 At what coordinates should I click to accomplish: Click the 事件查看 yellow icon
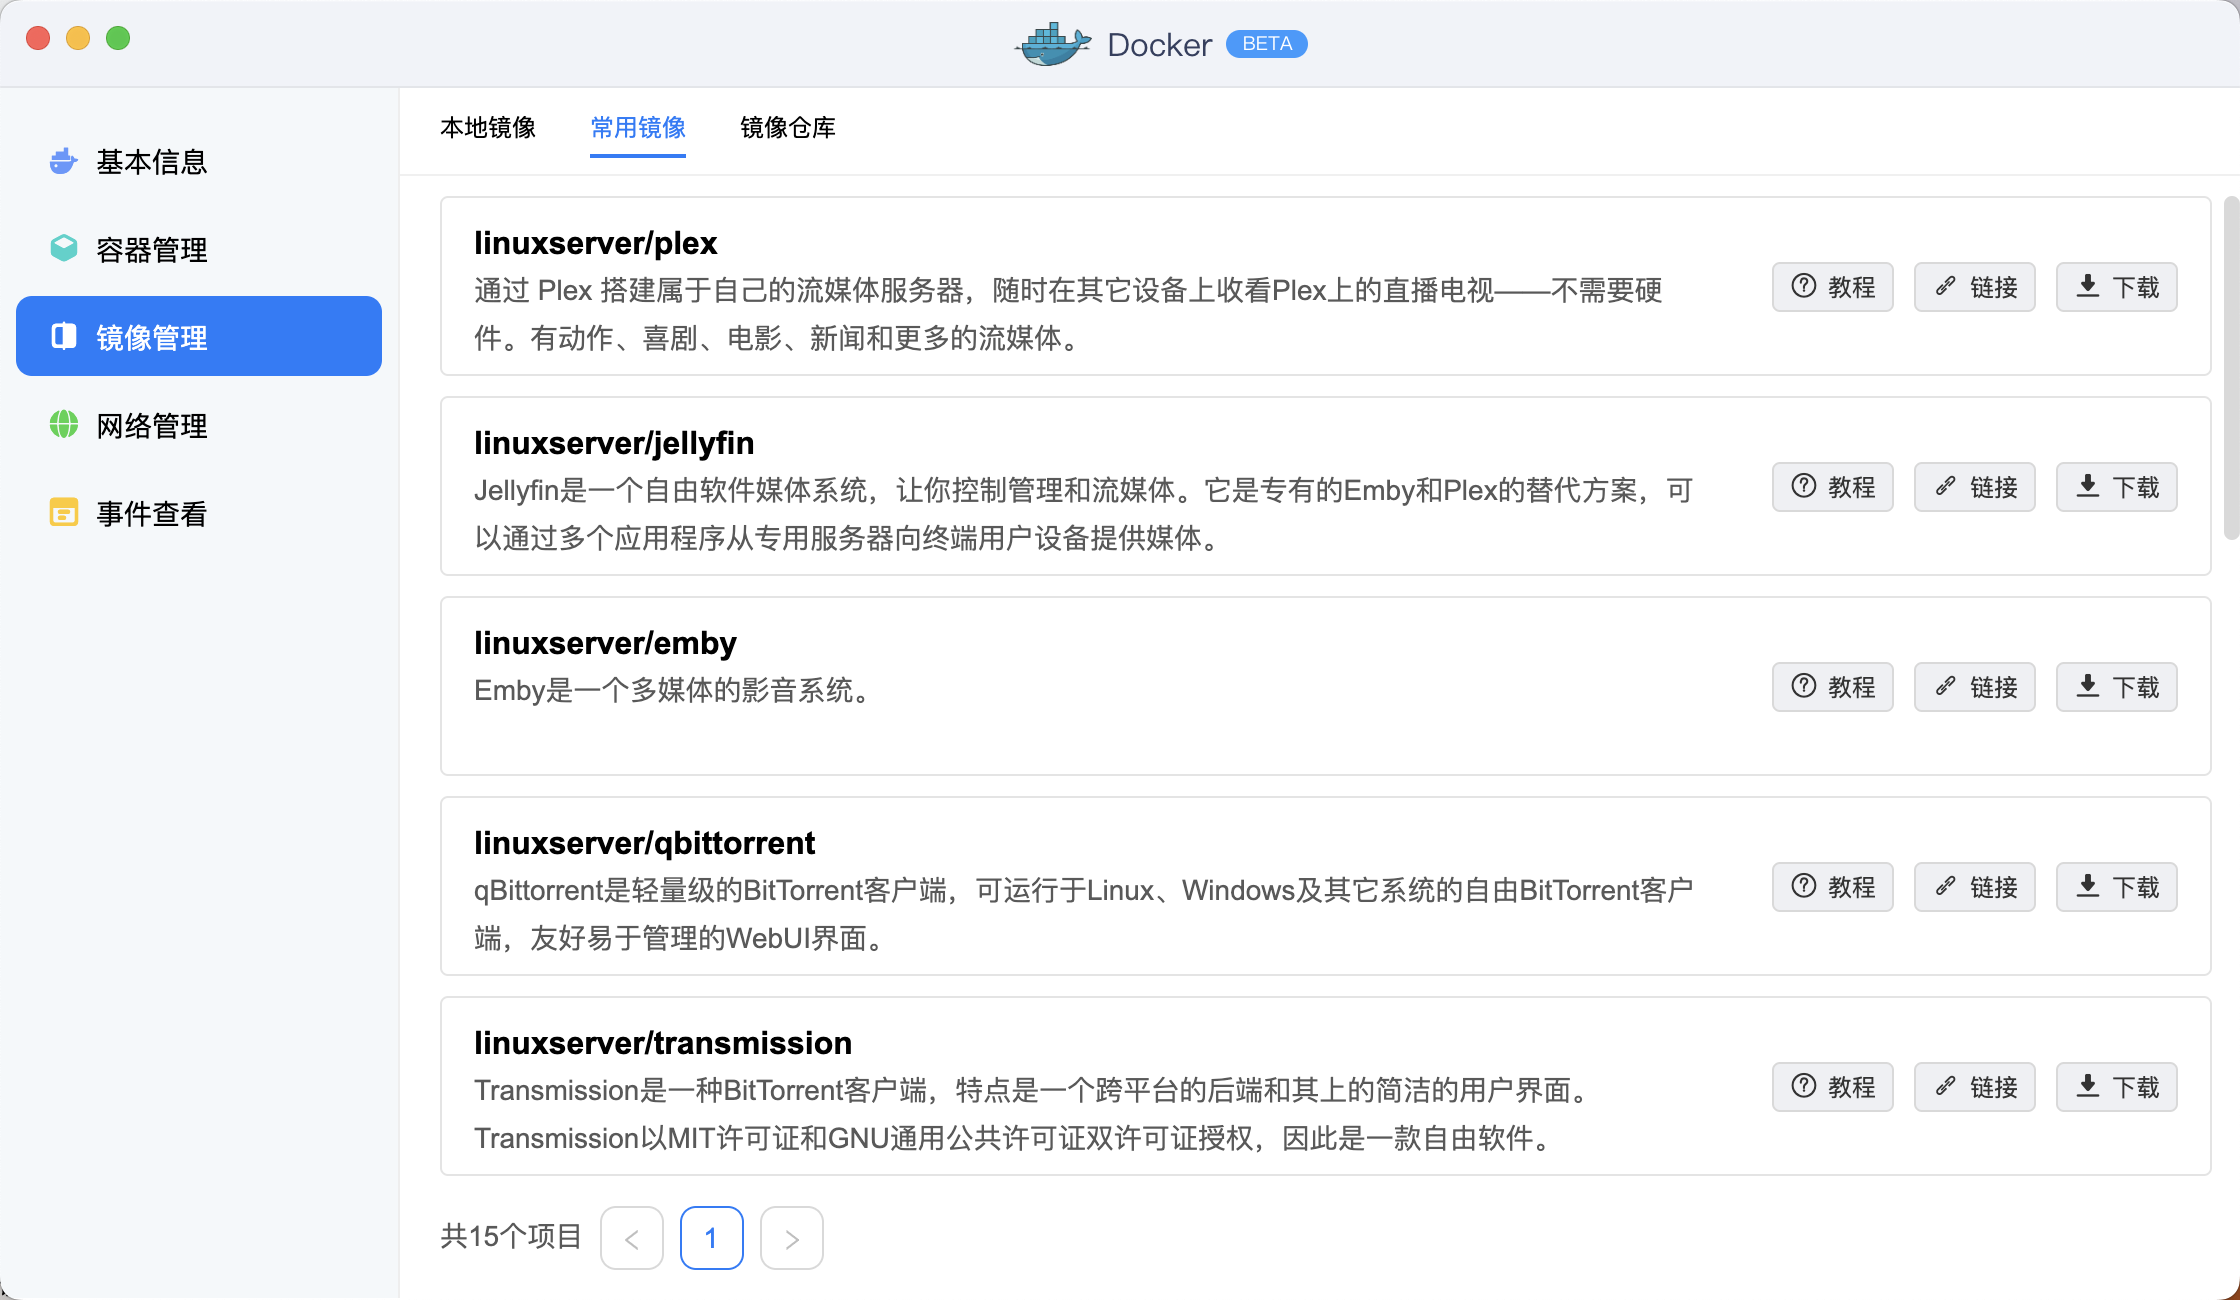(64, 513)
